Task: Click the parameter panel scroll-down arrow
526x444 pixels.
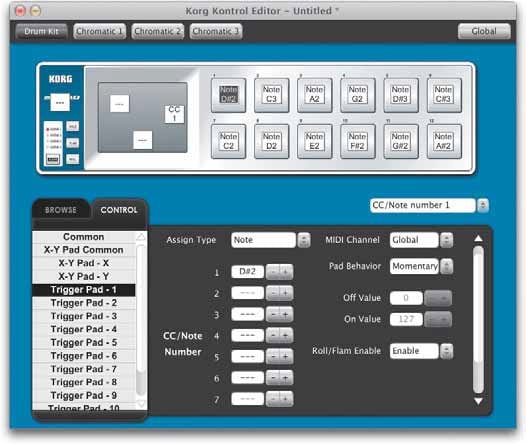Action: tap(478, 401)
